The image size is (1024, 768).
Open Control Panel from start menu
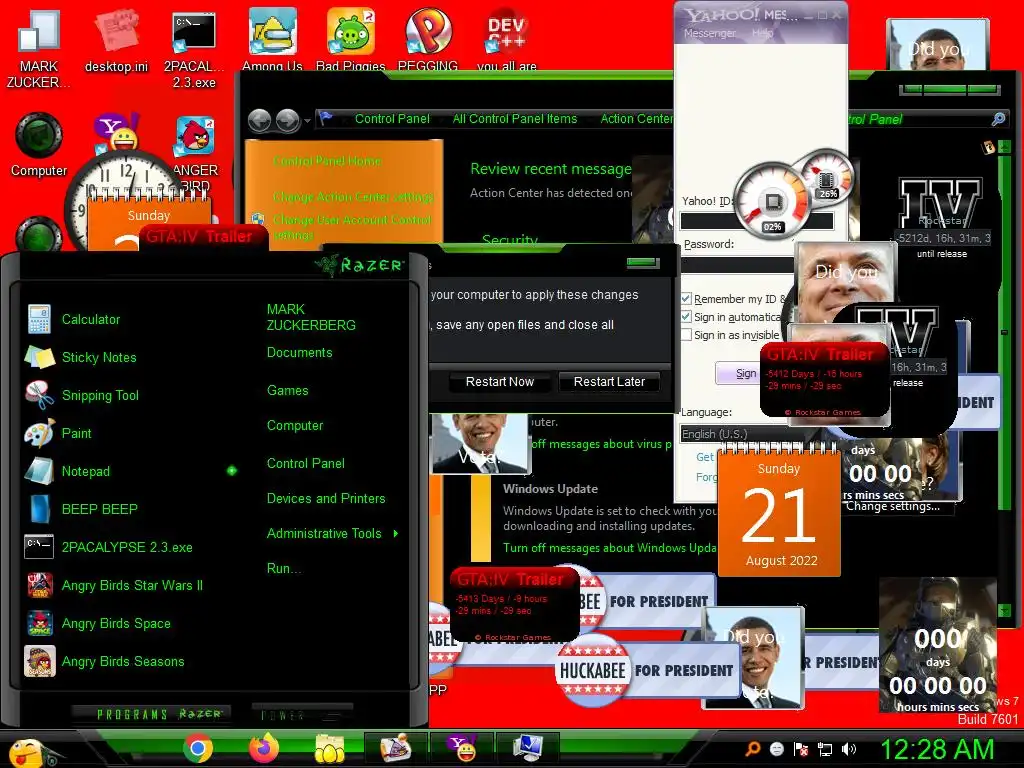(306, 463)
